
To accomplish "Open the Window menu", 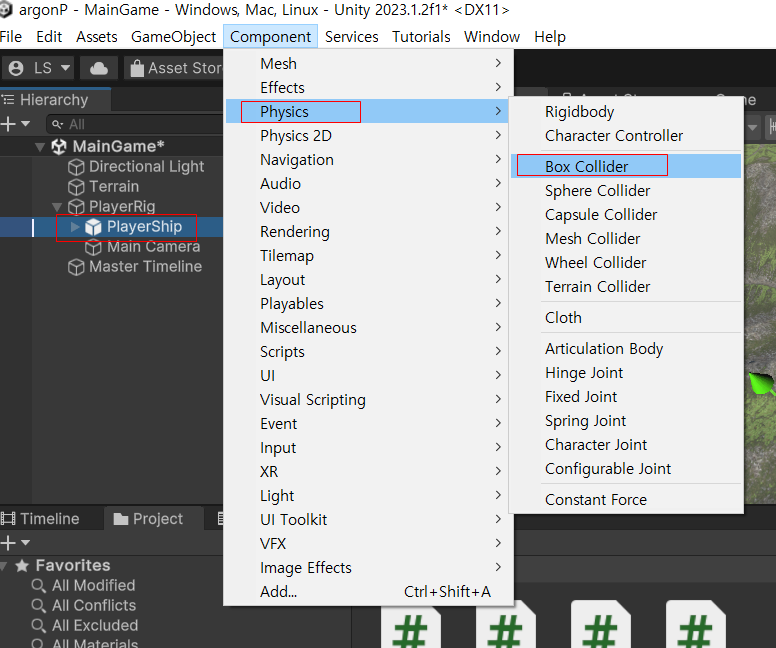I will (x=492, y=37).
